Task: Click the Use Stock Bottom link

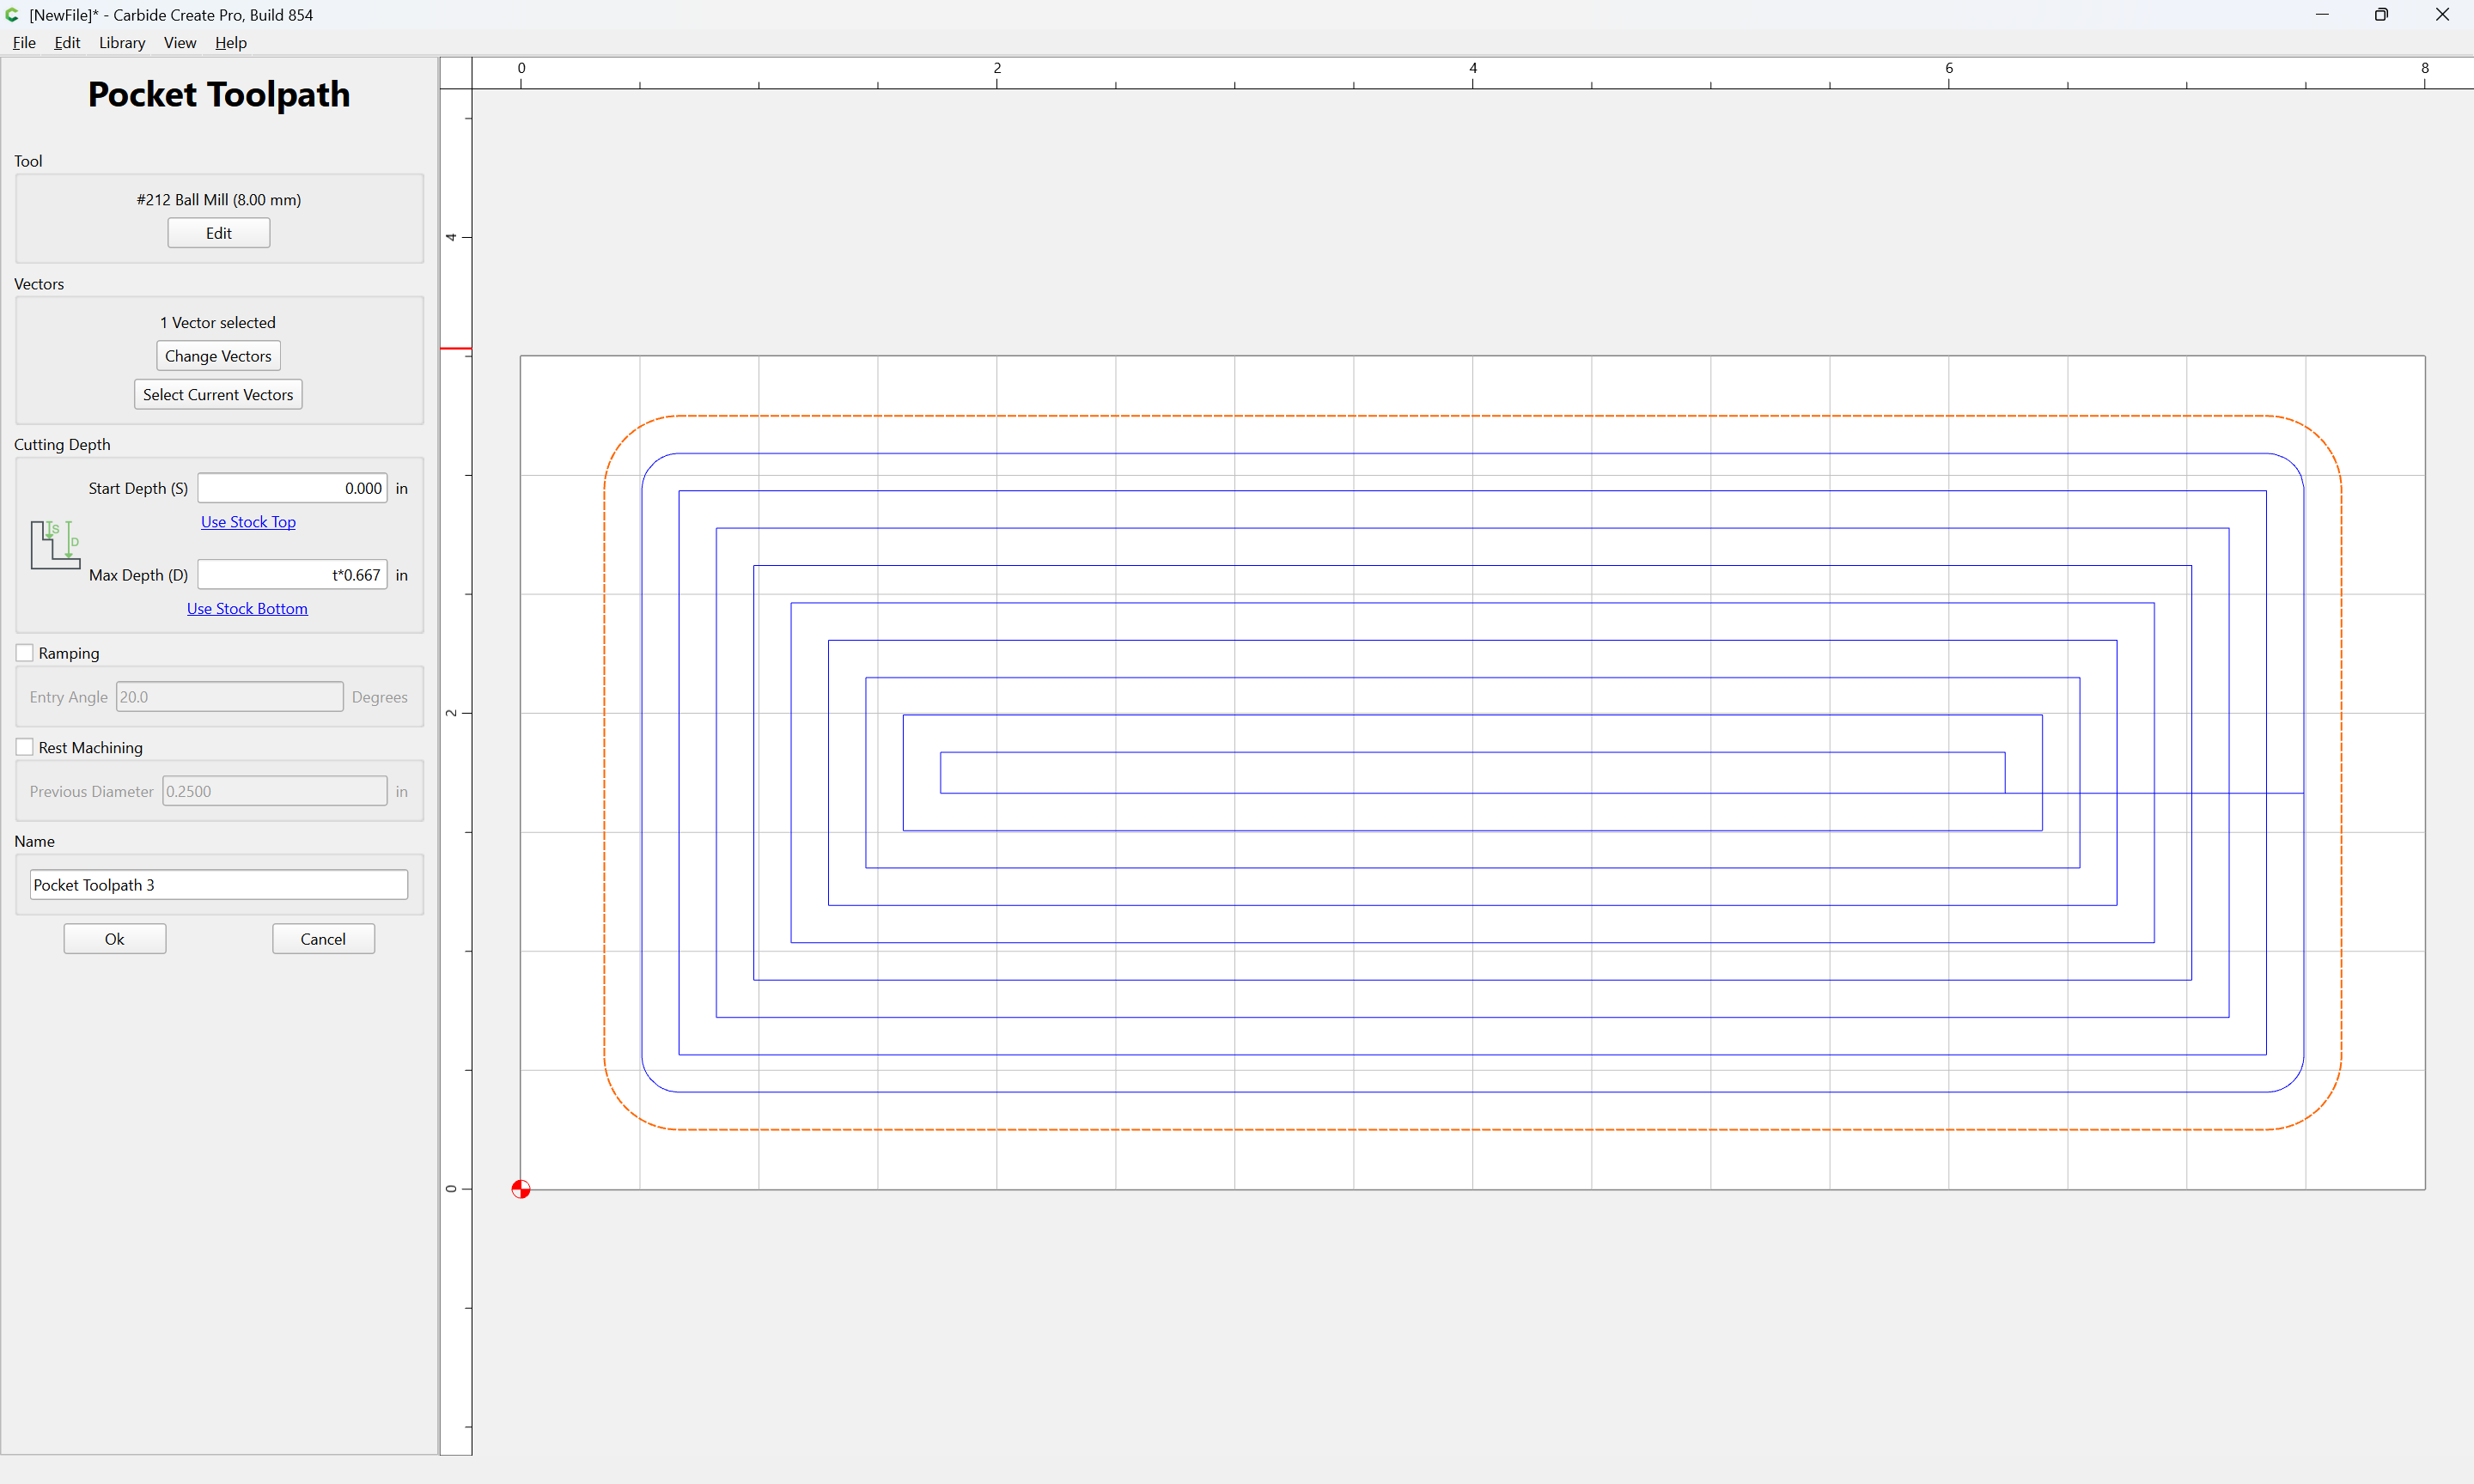Action: (247, 609)
